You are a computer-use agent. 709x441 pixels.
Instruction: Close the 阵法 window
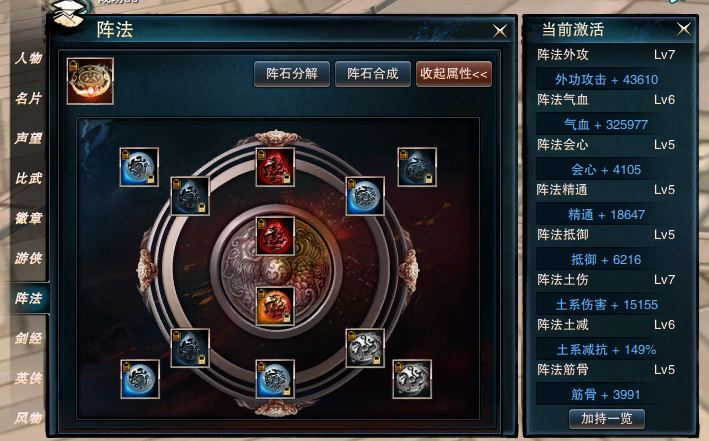(x=500, y=31)
